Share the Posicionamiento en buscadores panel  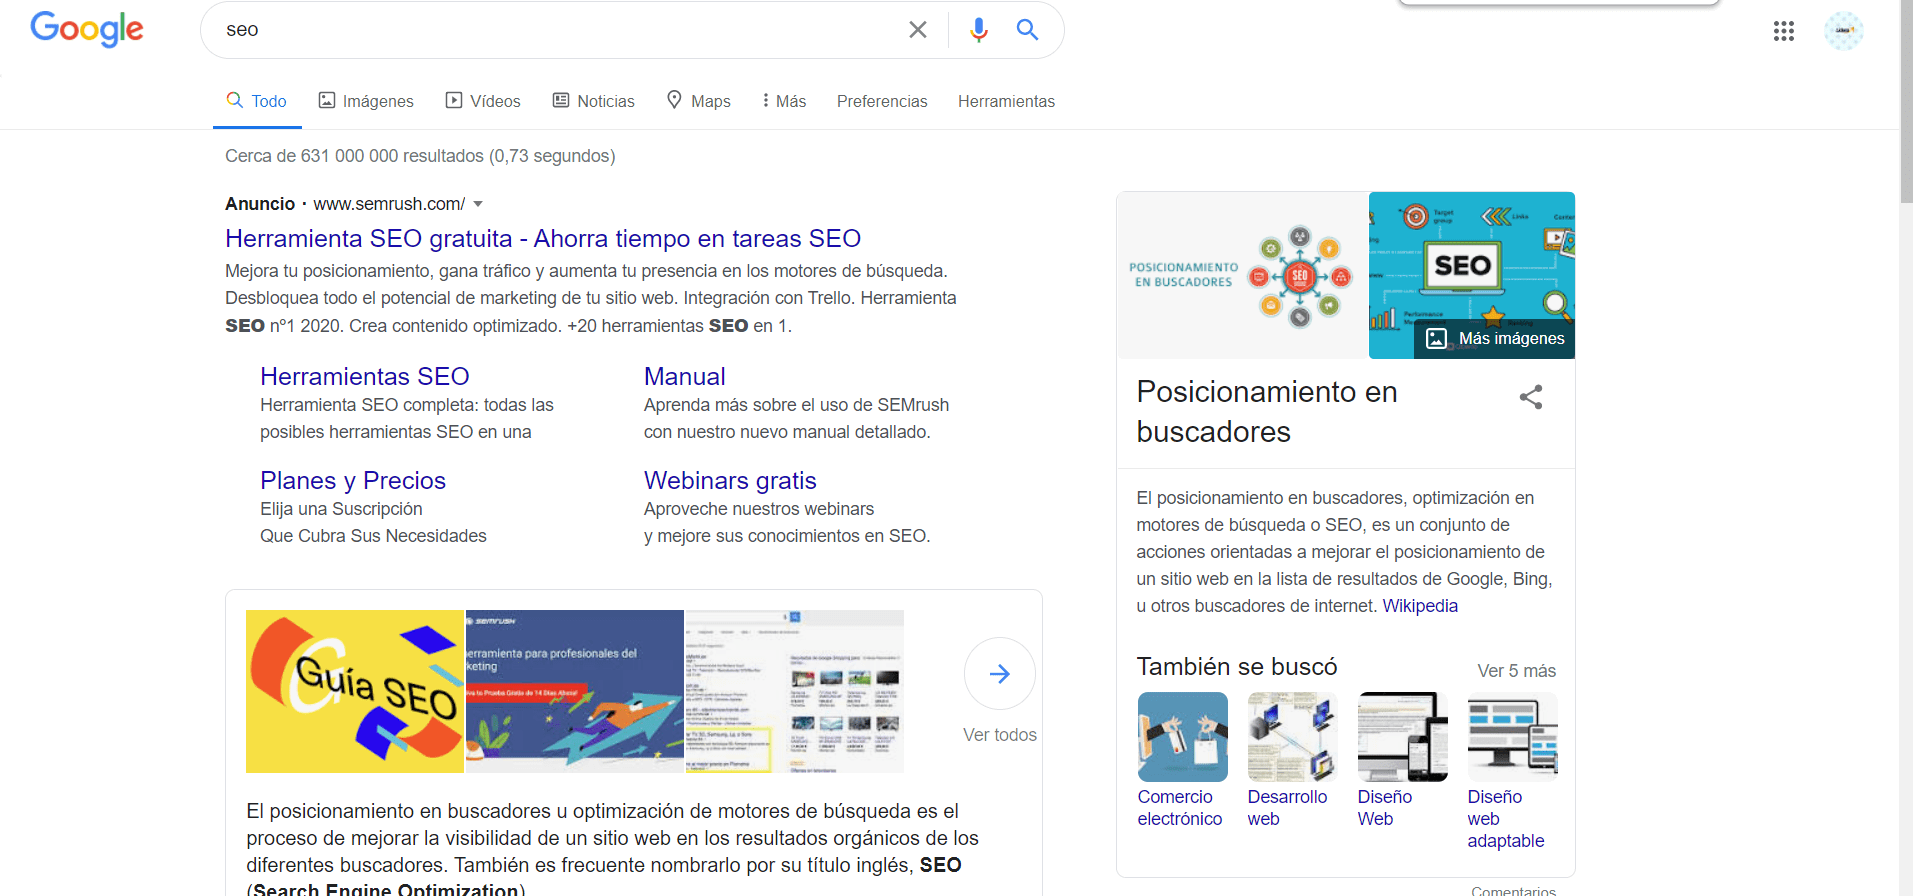pos(1530,397)
